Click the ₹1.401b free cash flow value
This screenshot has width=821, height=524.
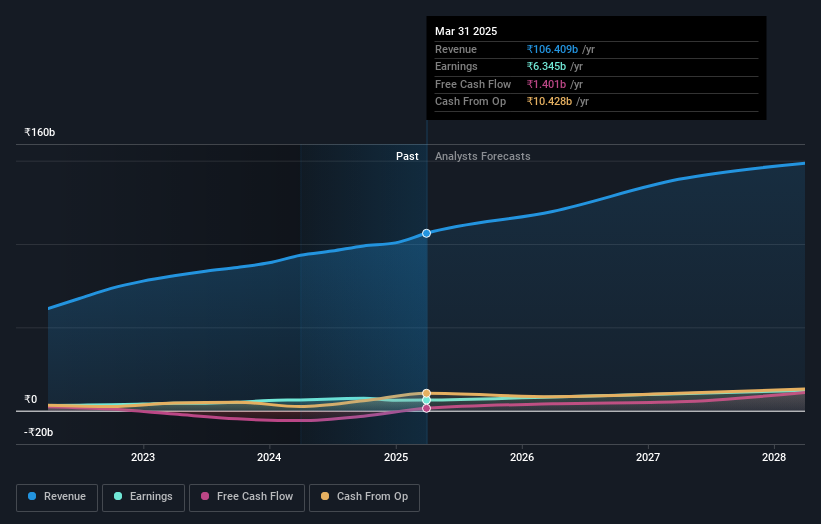546,84
